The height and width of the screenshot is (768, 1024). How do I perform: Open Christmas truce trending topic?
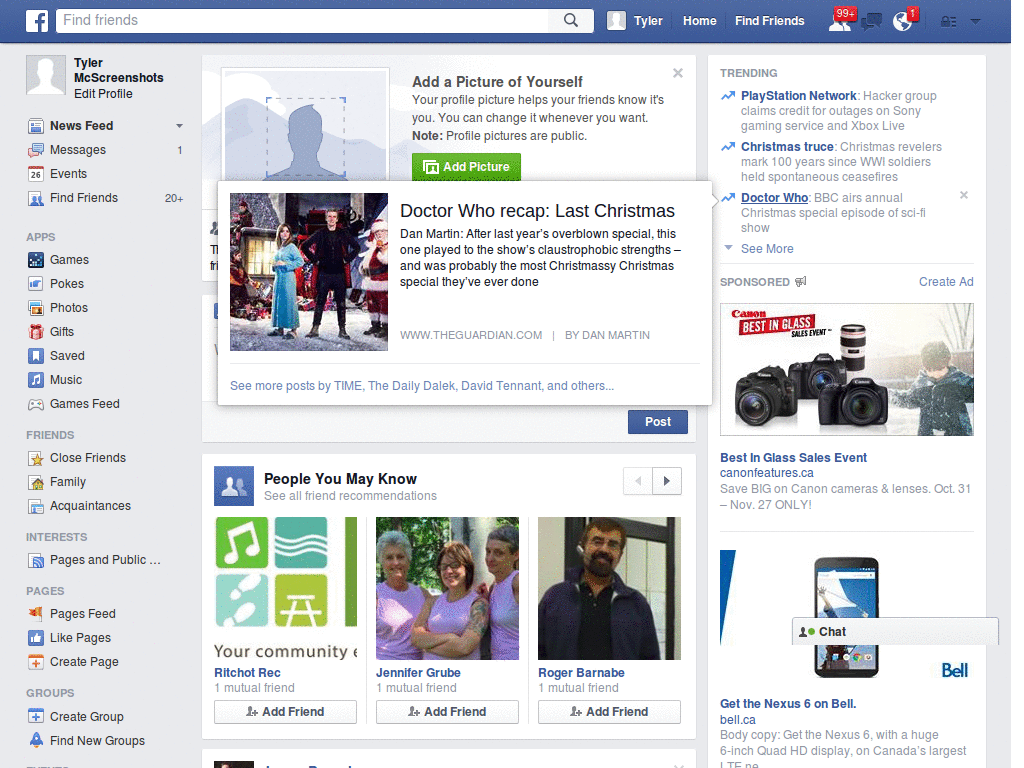pos(787,147)
